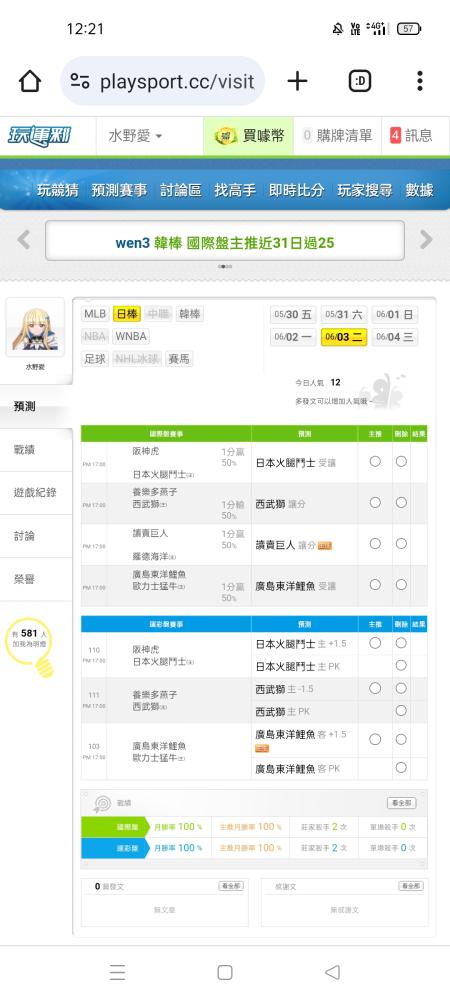The height and width of the screenshot is (1000, 450).
Task: Click the 買噱幣 coin icon
Action: tap(226, 135)
